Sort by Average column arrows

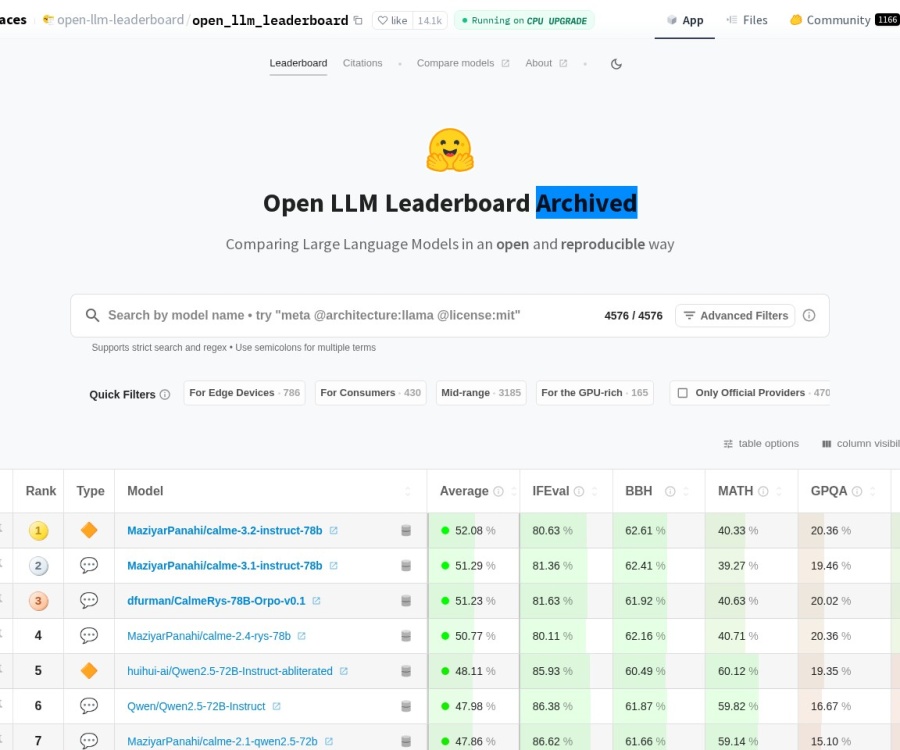coord(514,491)
